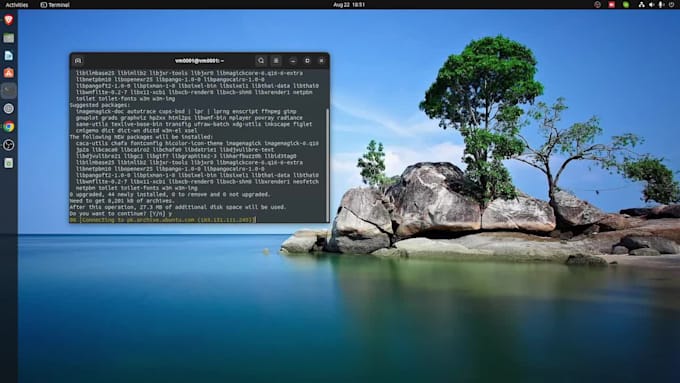680x383 pixels.
Task: Open the volume icon in top bar
Action: coord(651,5)
